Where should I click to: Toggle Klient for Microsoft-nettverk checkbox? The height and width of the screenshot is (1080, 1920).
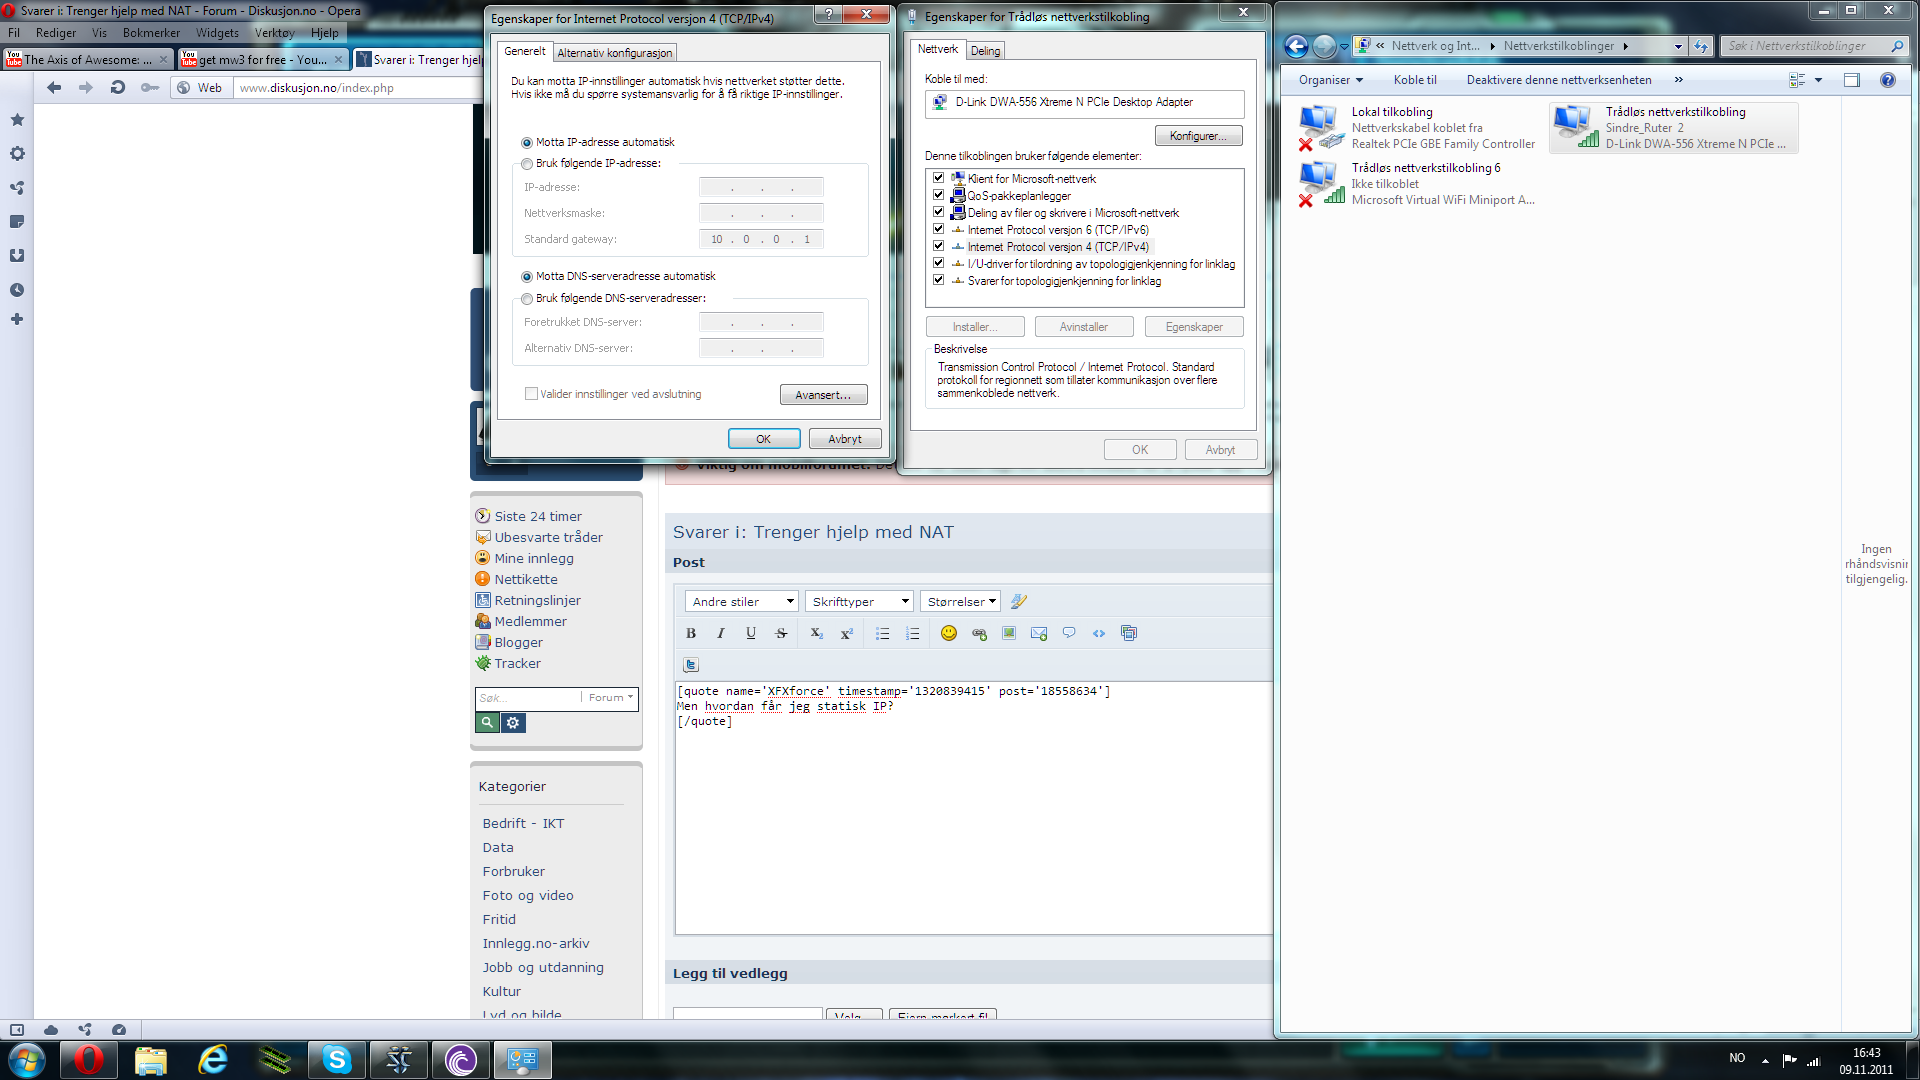(x=938, y=178)
